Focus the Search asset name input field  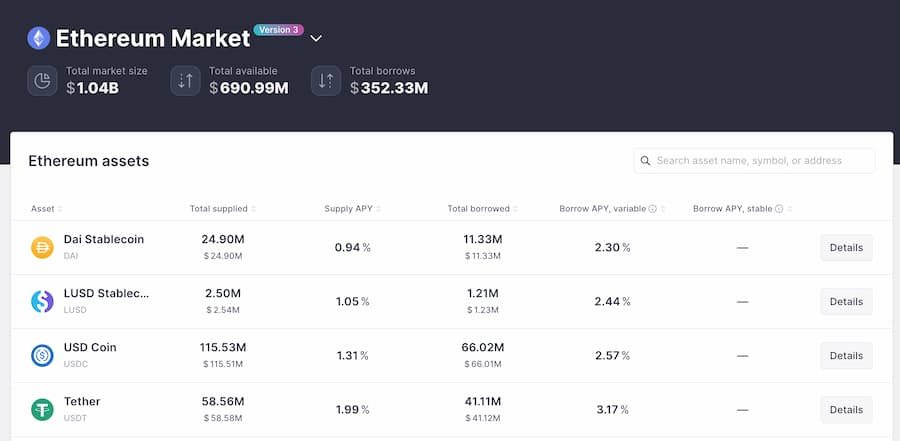pyautogui.click(x=754, y=161)
